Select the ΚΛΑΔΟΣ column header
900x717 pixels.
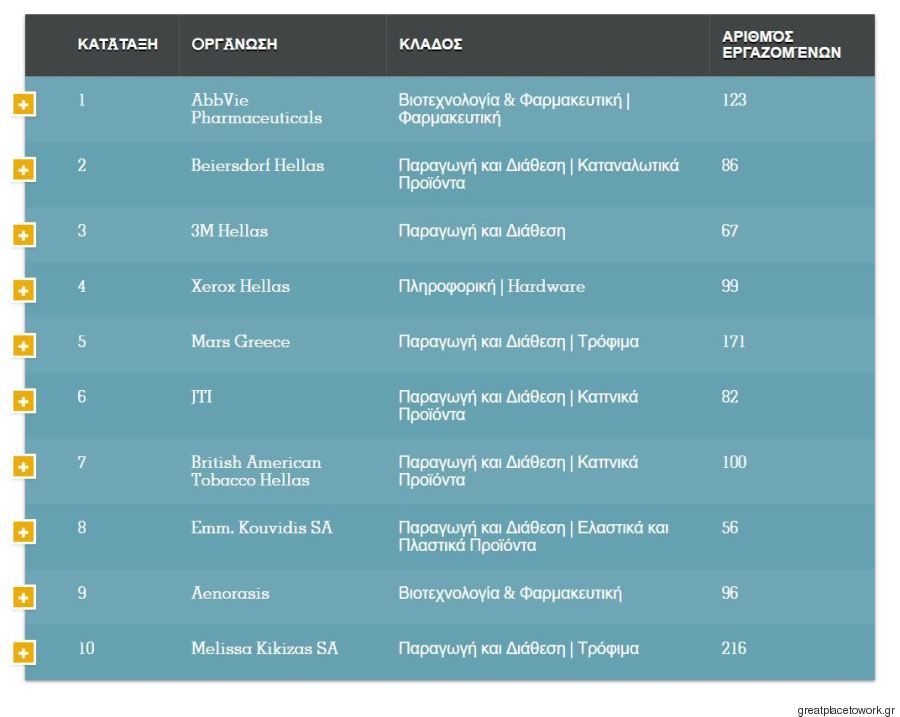430,44
